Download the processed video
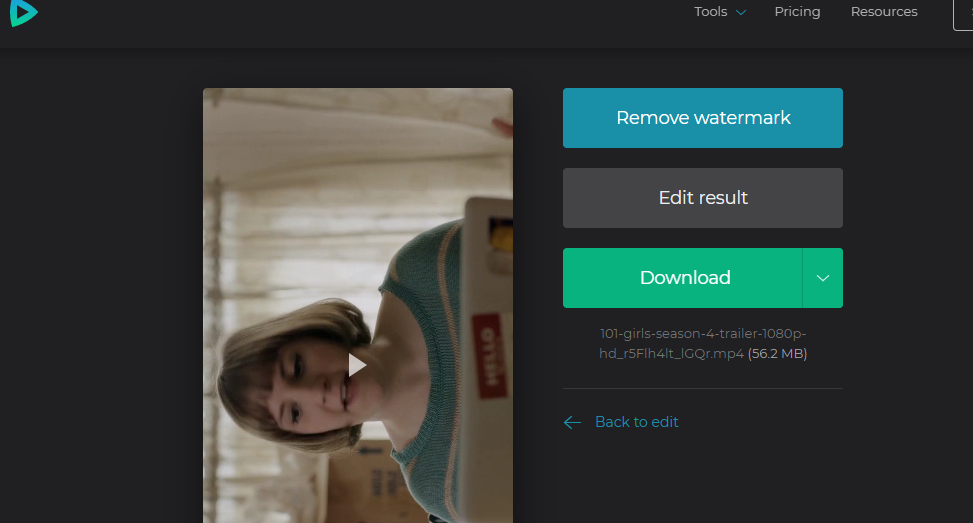 [x=683, y=278]
